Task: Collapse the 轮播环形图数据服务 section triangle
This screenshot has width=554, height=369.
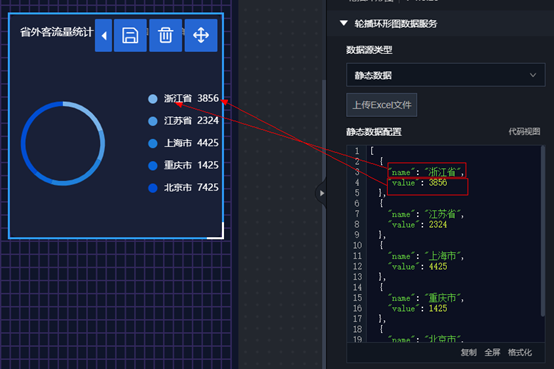Action: (x=343, y=23)
